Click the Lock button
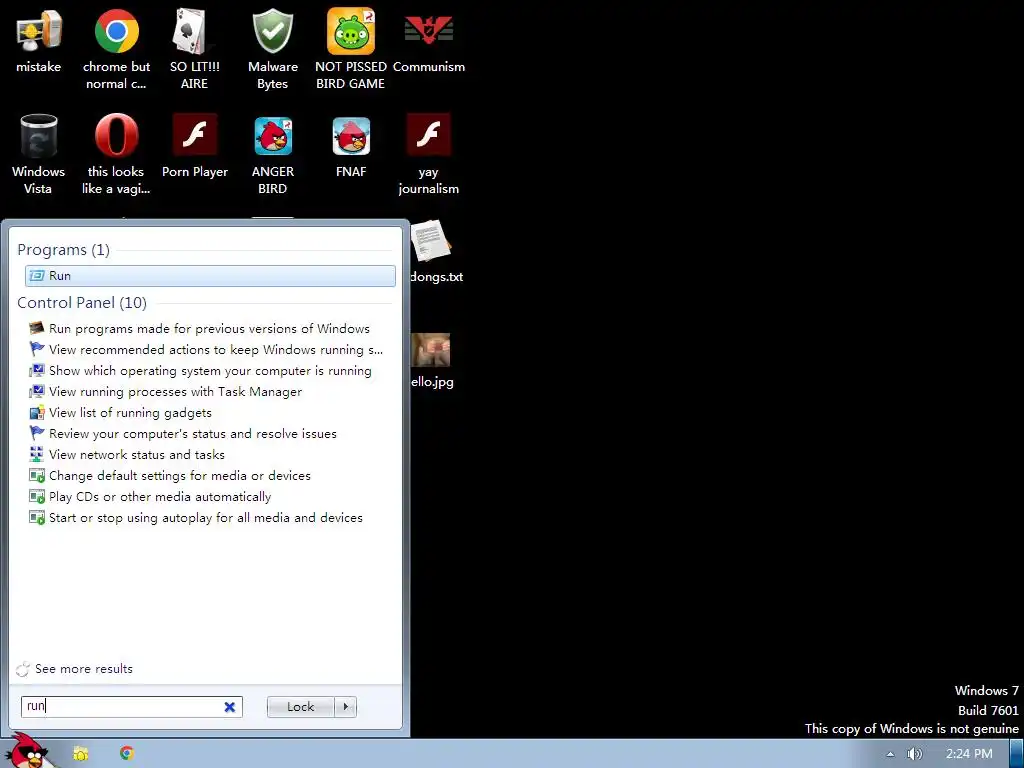This screenshot has height=768, width=1024. coord(300,707)
